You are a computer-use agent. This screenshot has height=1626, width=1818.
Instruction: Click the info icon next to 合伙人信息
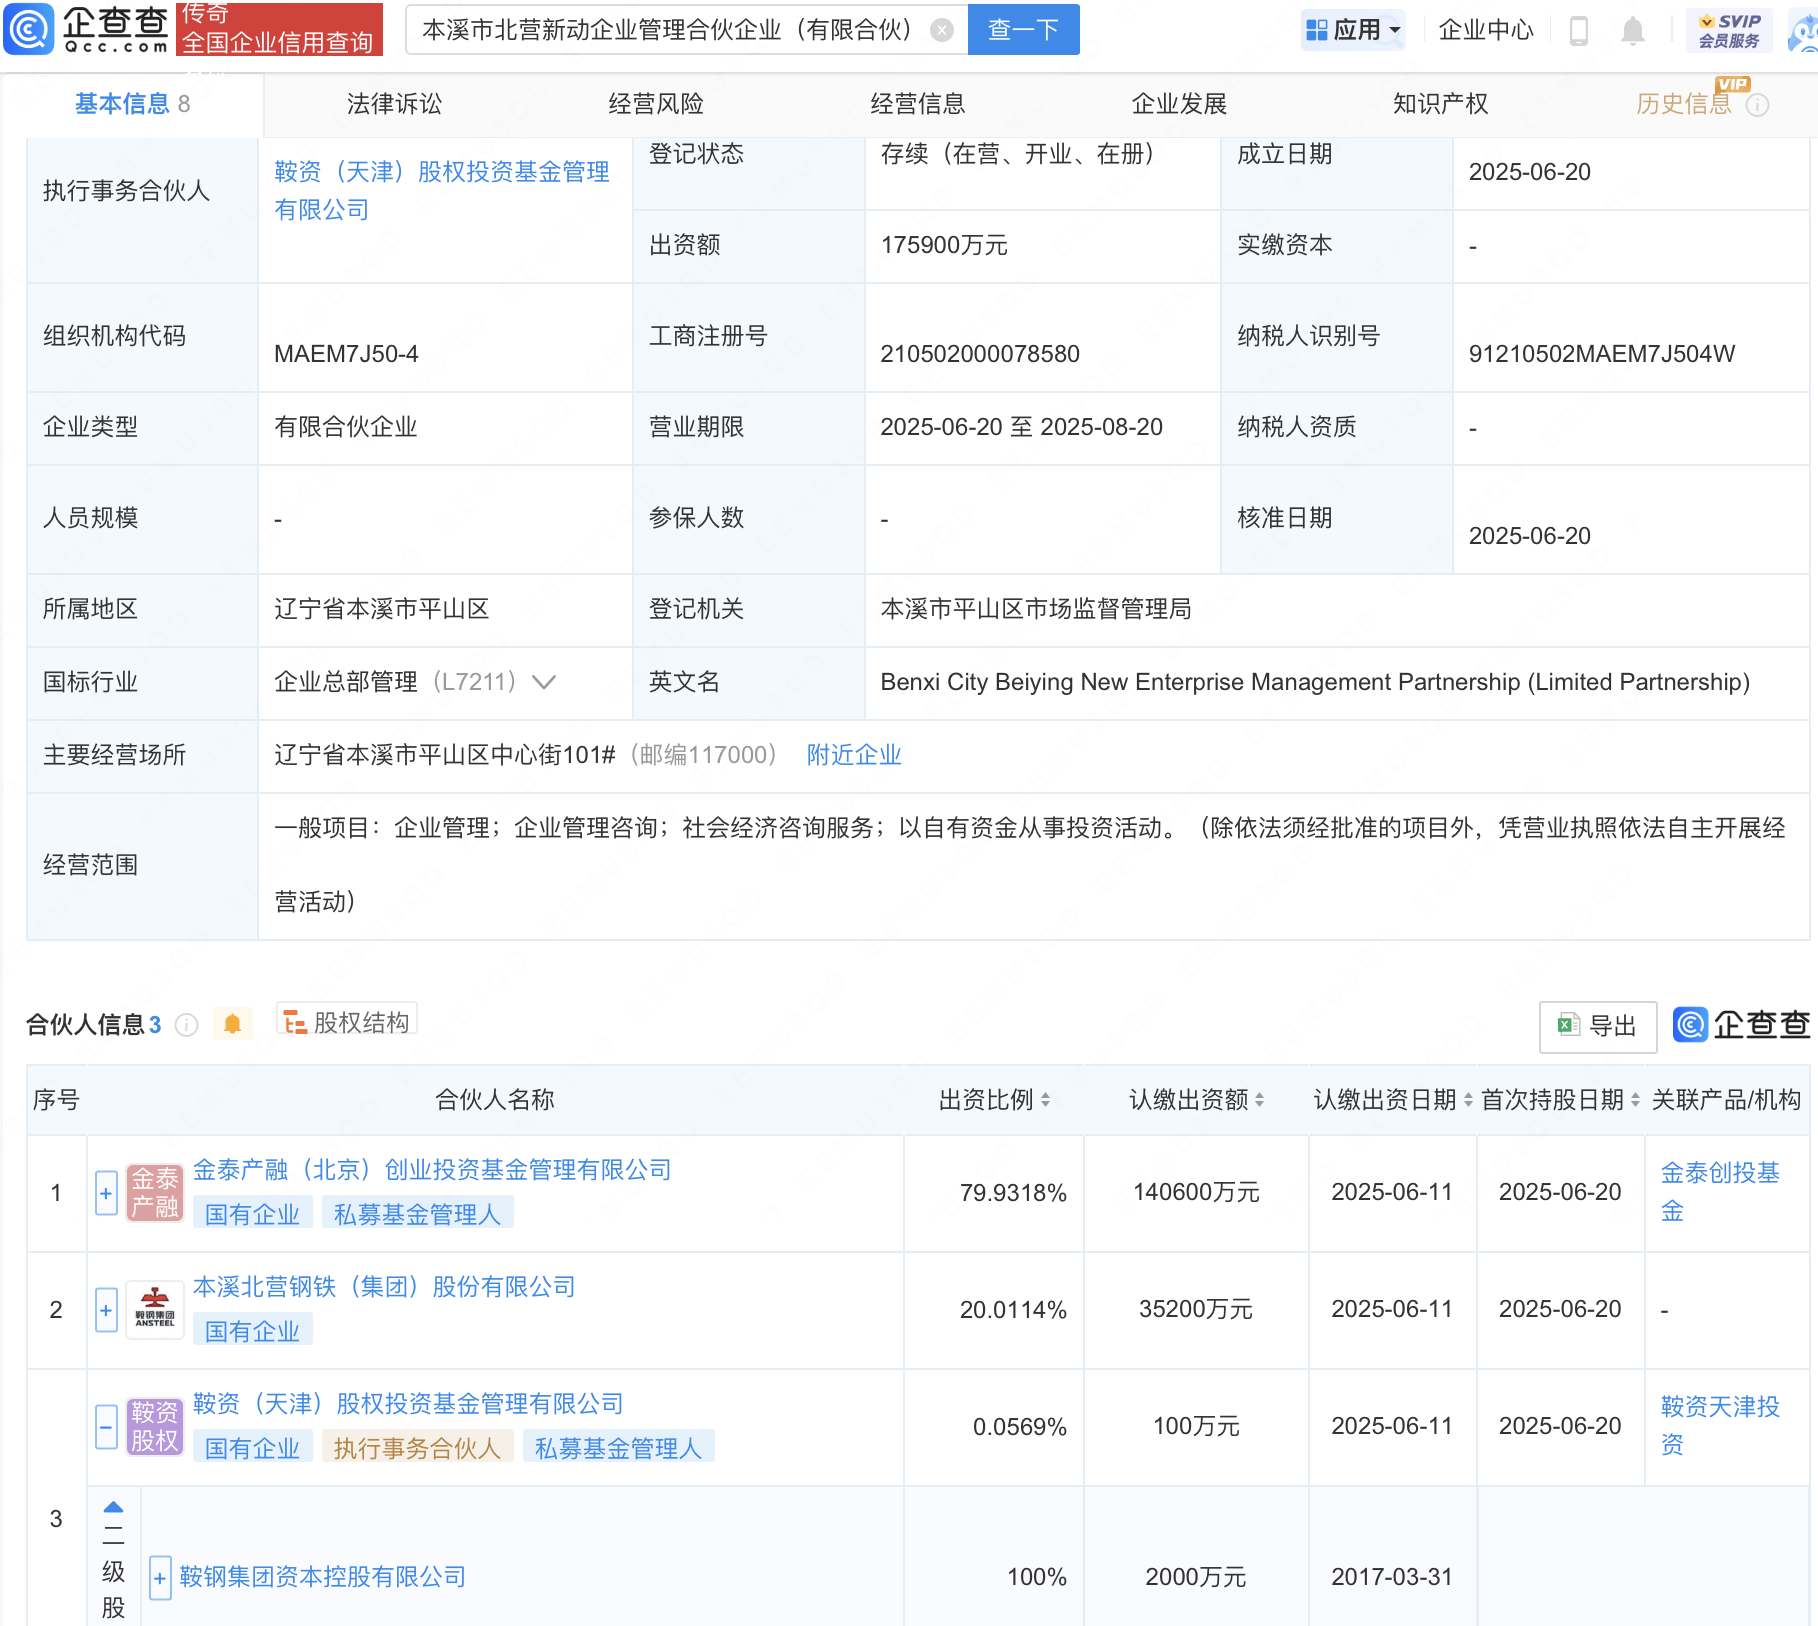click(x=187, y=1025)
